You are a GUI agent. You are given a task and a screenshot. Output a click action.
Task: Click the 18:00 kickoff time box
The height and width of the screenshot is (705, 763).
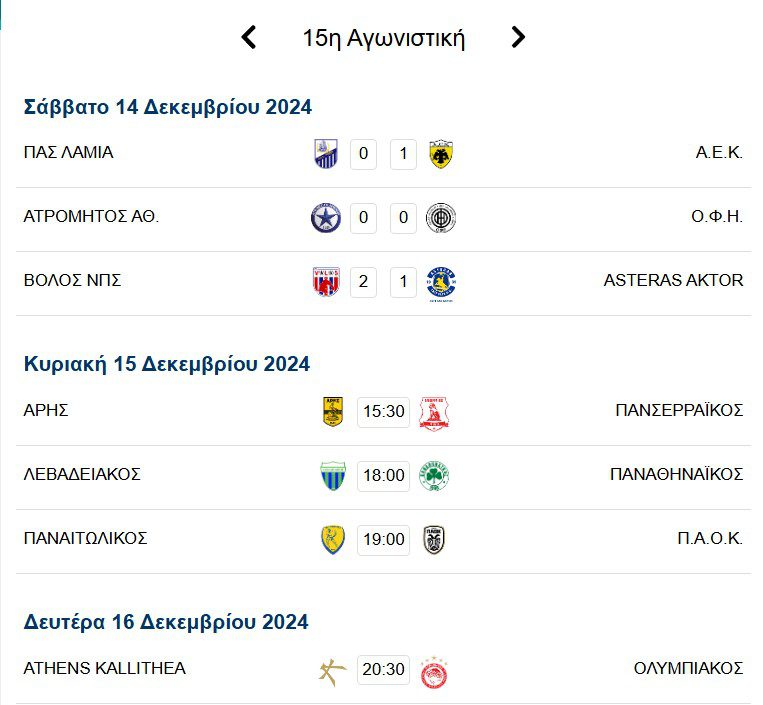tap(383, 475)
